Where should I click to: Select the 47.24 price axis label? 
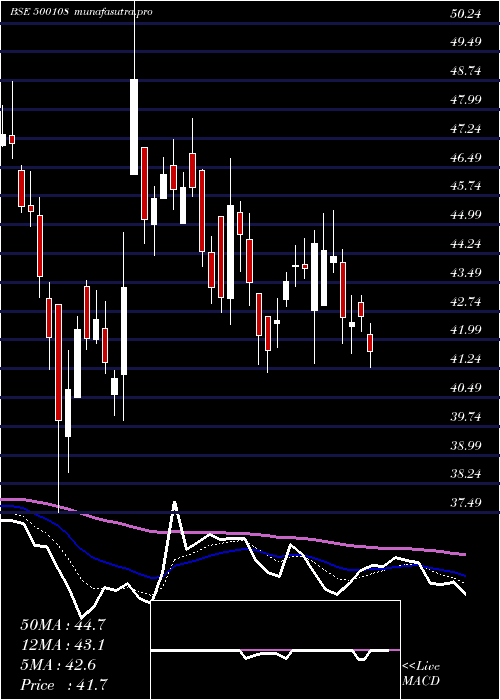465,129
